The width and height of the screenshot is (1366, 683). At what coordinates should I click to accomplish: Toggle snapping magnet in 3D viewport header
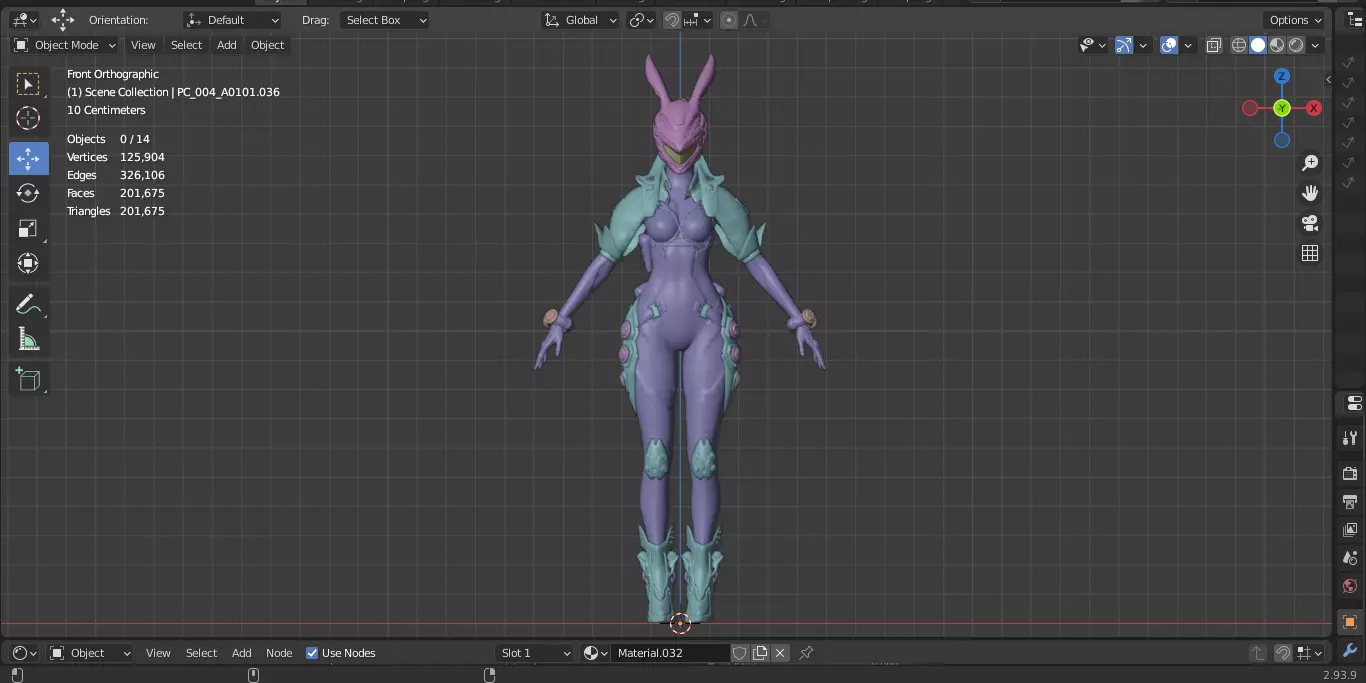(672, 20)
